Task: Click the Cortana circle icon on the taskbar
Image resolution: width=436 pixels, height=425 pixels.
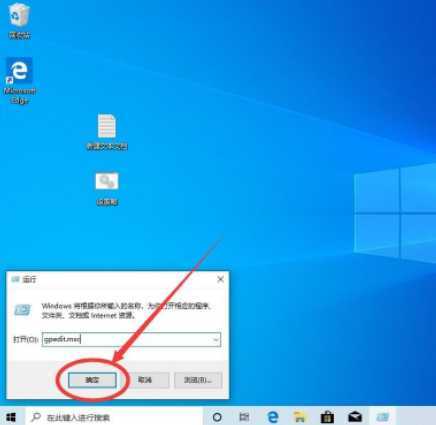Action: pos(217,417)
